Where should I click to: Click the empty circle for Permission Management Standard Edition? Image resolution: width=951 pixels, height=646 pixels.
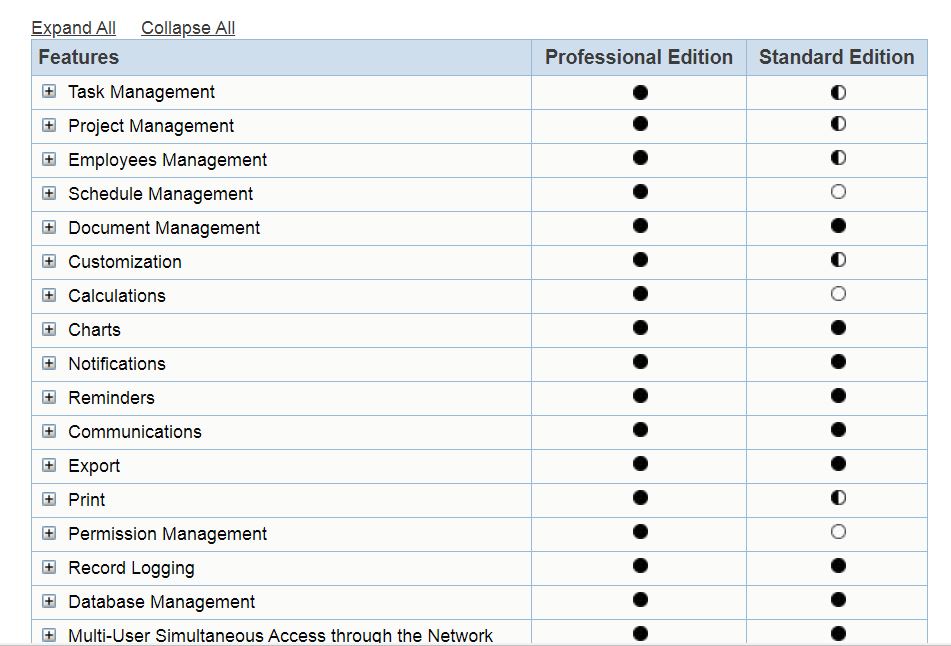pyautogui.click(x=836, y=533)
